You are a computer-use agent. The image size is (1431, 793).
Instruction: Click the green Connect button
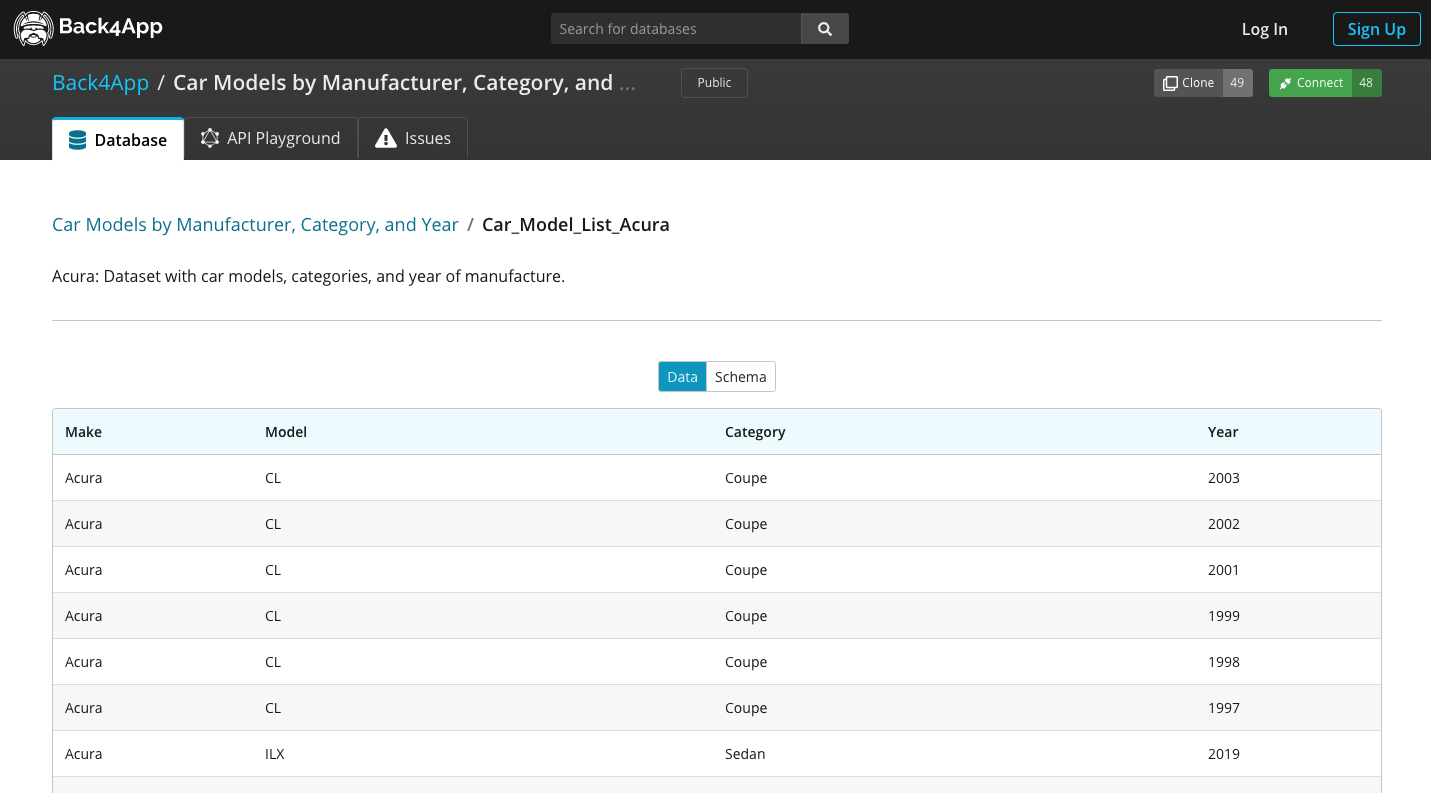tap(1310, 83)
